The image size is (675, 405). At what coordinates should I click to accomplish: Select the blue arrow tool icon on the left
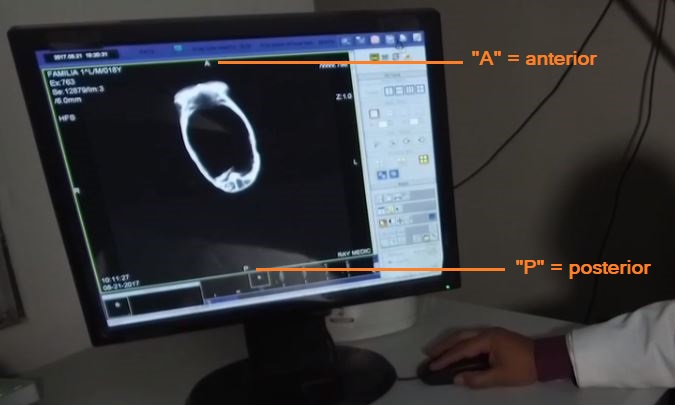click(381, 176)
